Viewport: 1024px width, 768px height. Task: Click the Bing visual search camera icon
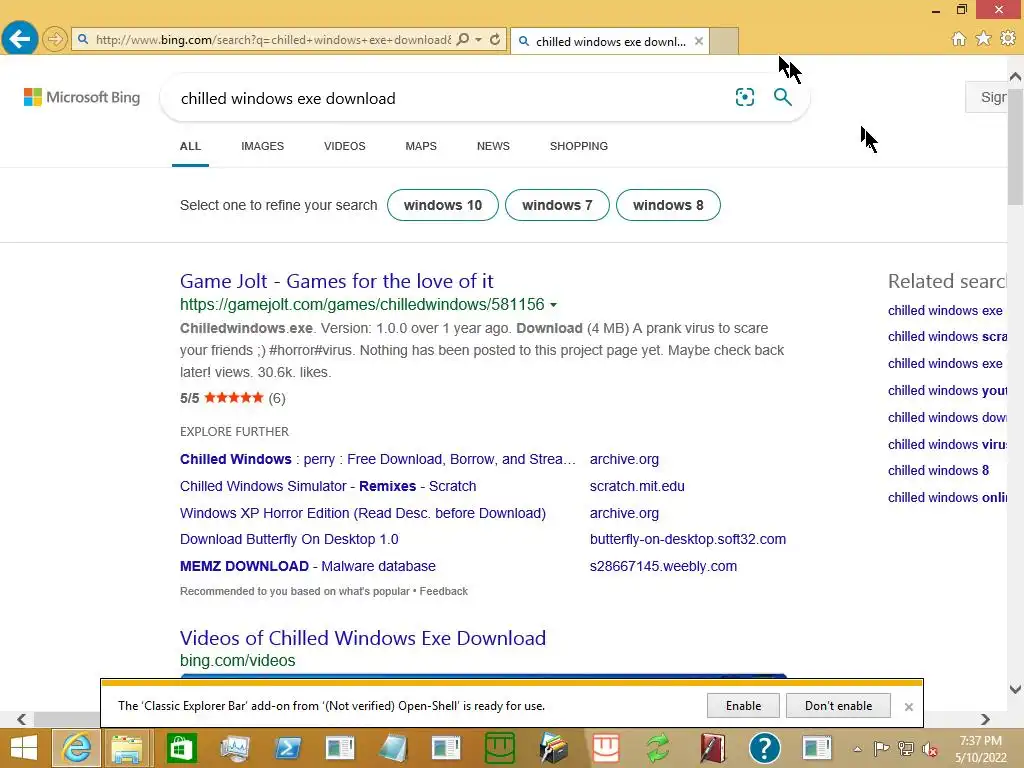coord(744,97)
